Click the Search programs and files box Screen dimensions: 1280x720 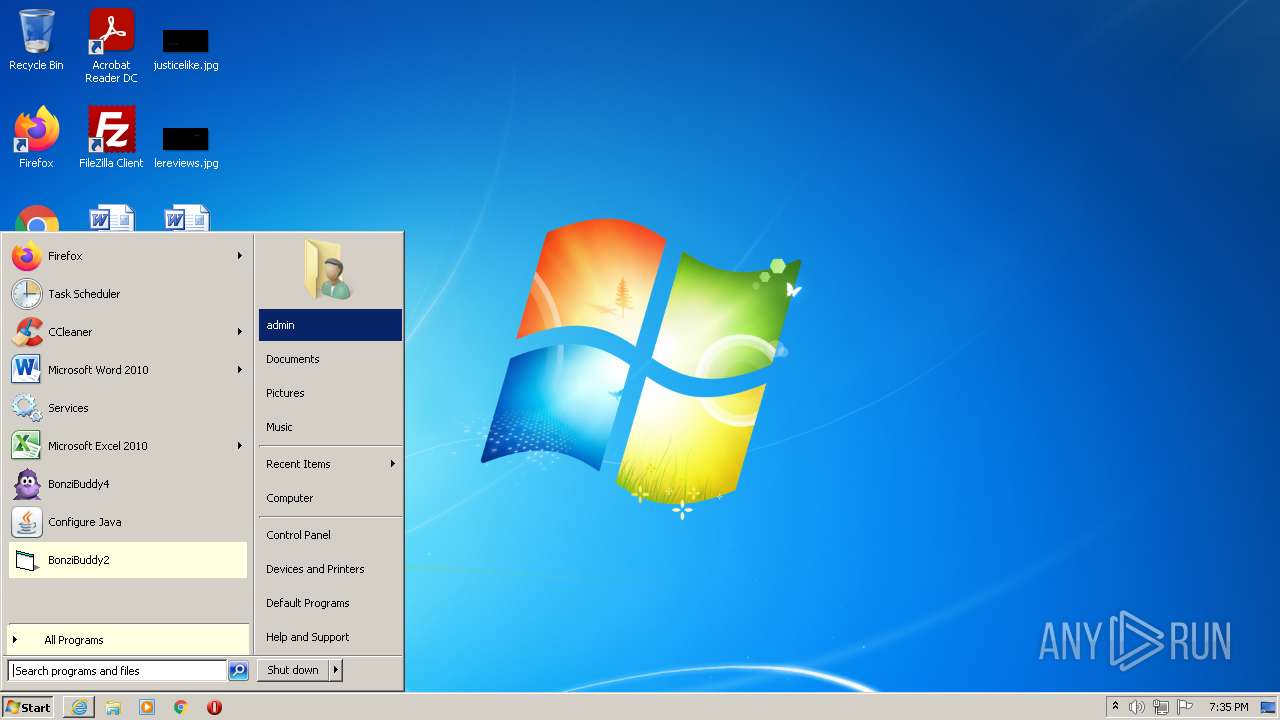pyautogui.click(x=117, y=671)
